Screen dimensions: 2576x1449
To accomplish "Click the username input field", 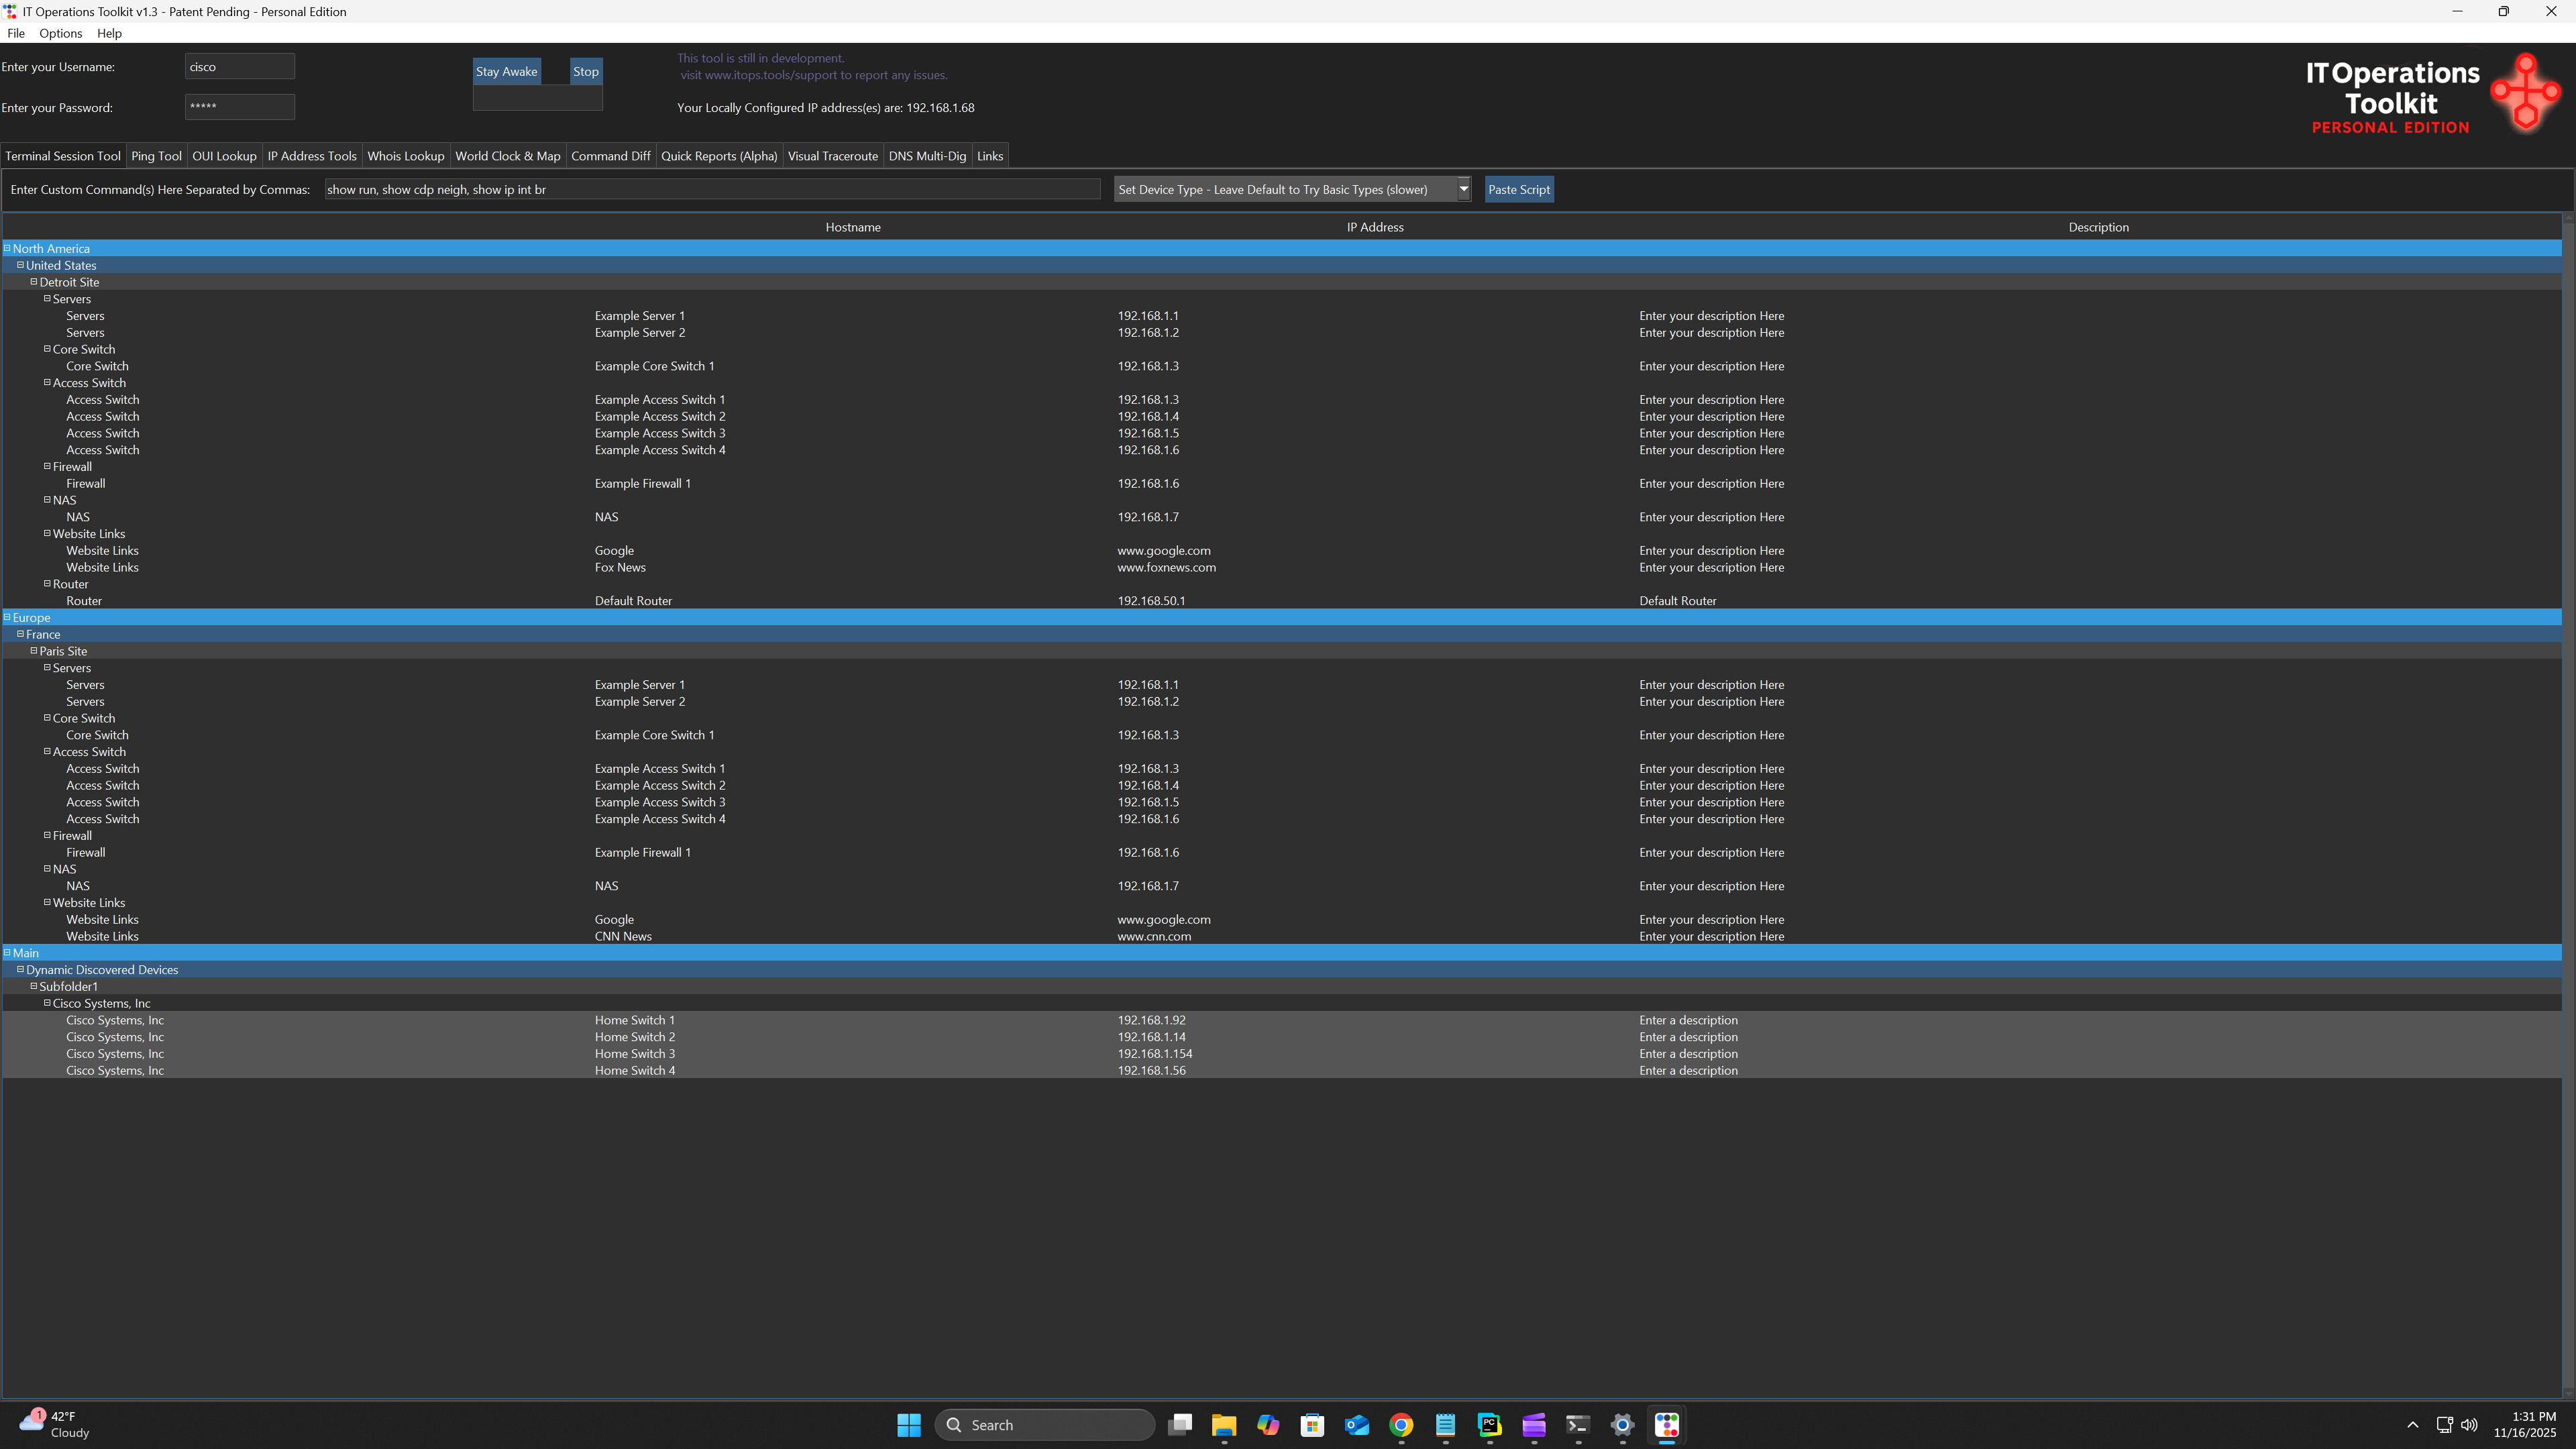I will [239, 66].
